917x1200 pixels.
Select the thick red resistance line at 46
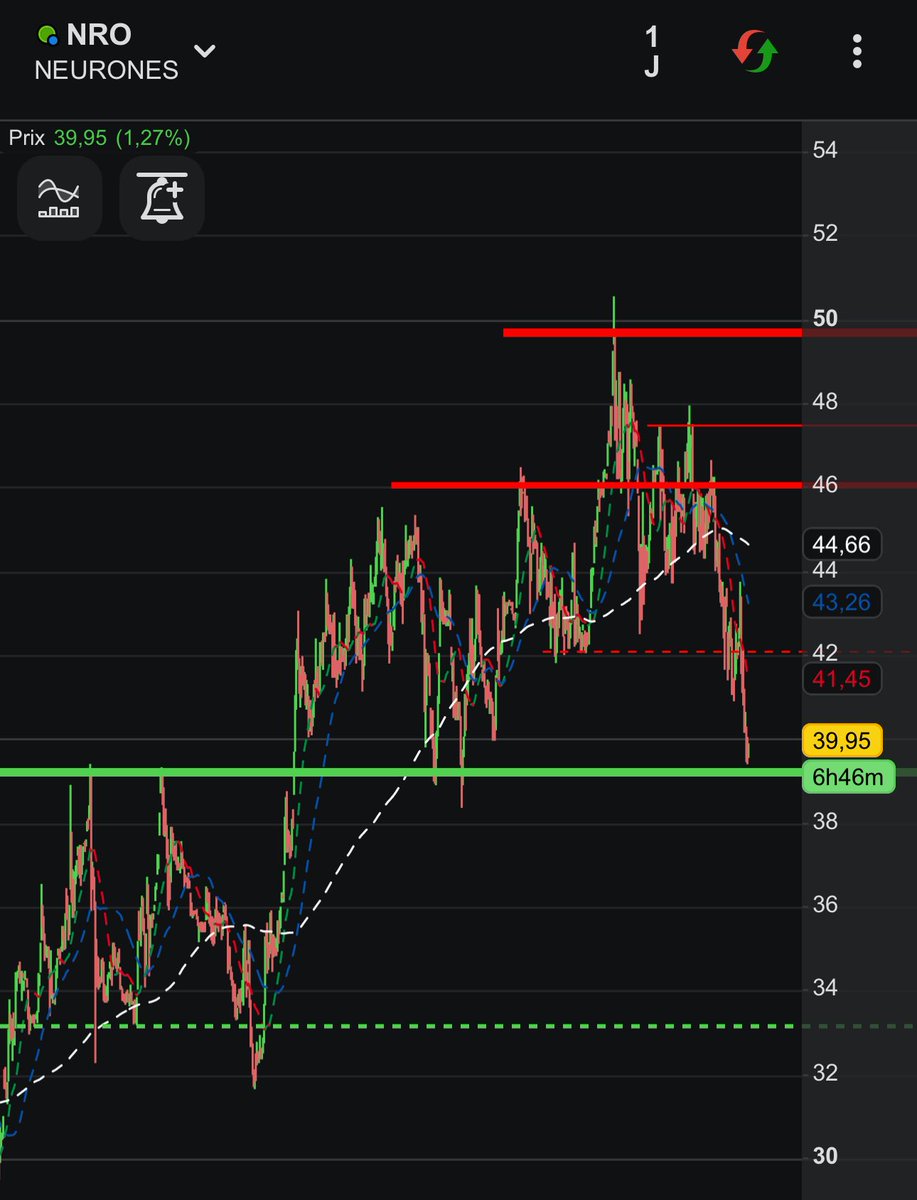pyautogui.click(x=596, y=485)
